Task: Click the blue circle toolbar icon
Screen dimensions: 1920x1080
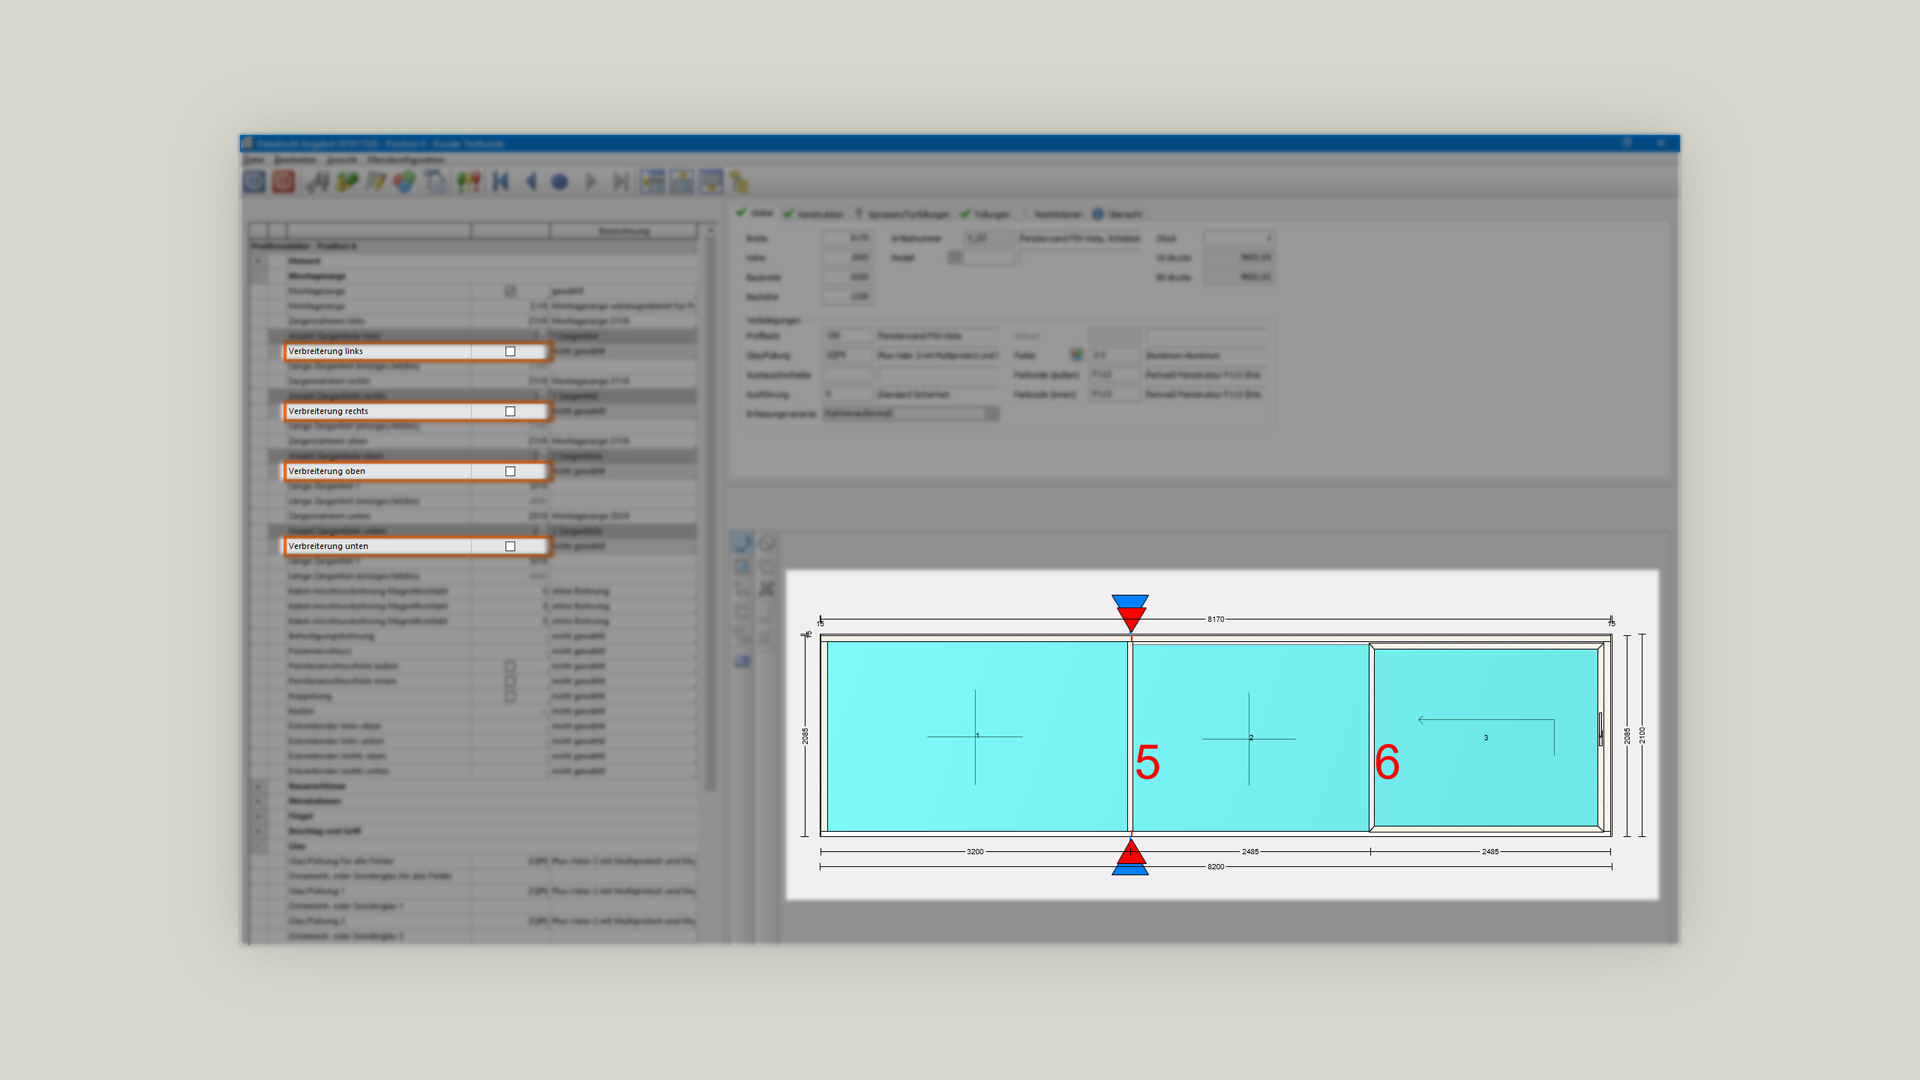Action: (560, 182)
